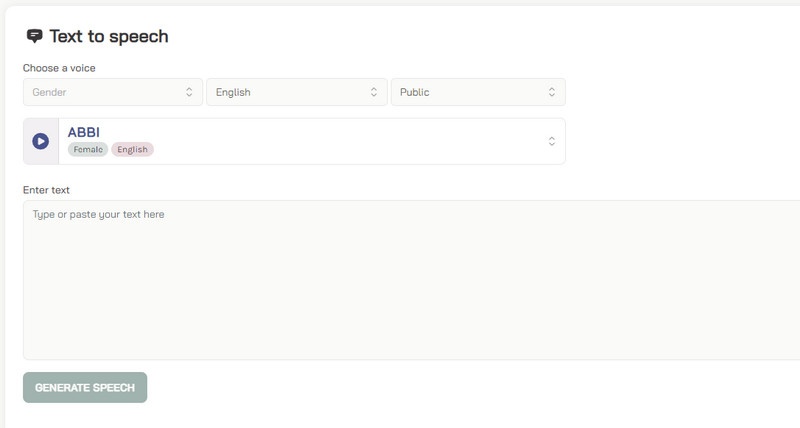Click the Female tag under ABBI
The height and width of the screenshot is (428, 800).
[88, 150]
